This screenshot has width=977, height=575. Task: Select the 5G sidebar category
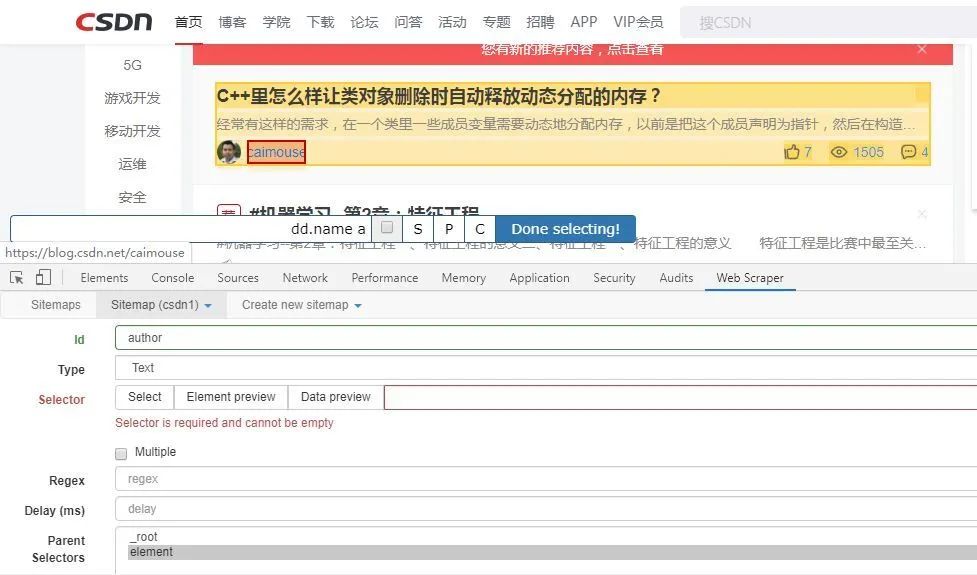[132, 65]
